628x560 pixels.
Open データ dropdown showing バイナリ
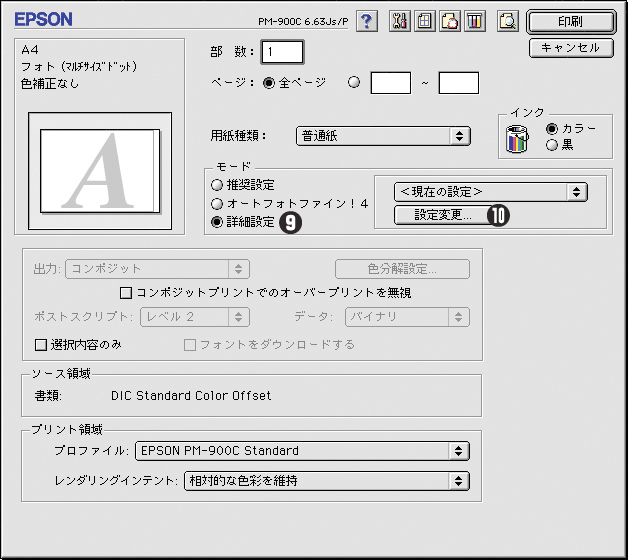coord(407,317)
